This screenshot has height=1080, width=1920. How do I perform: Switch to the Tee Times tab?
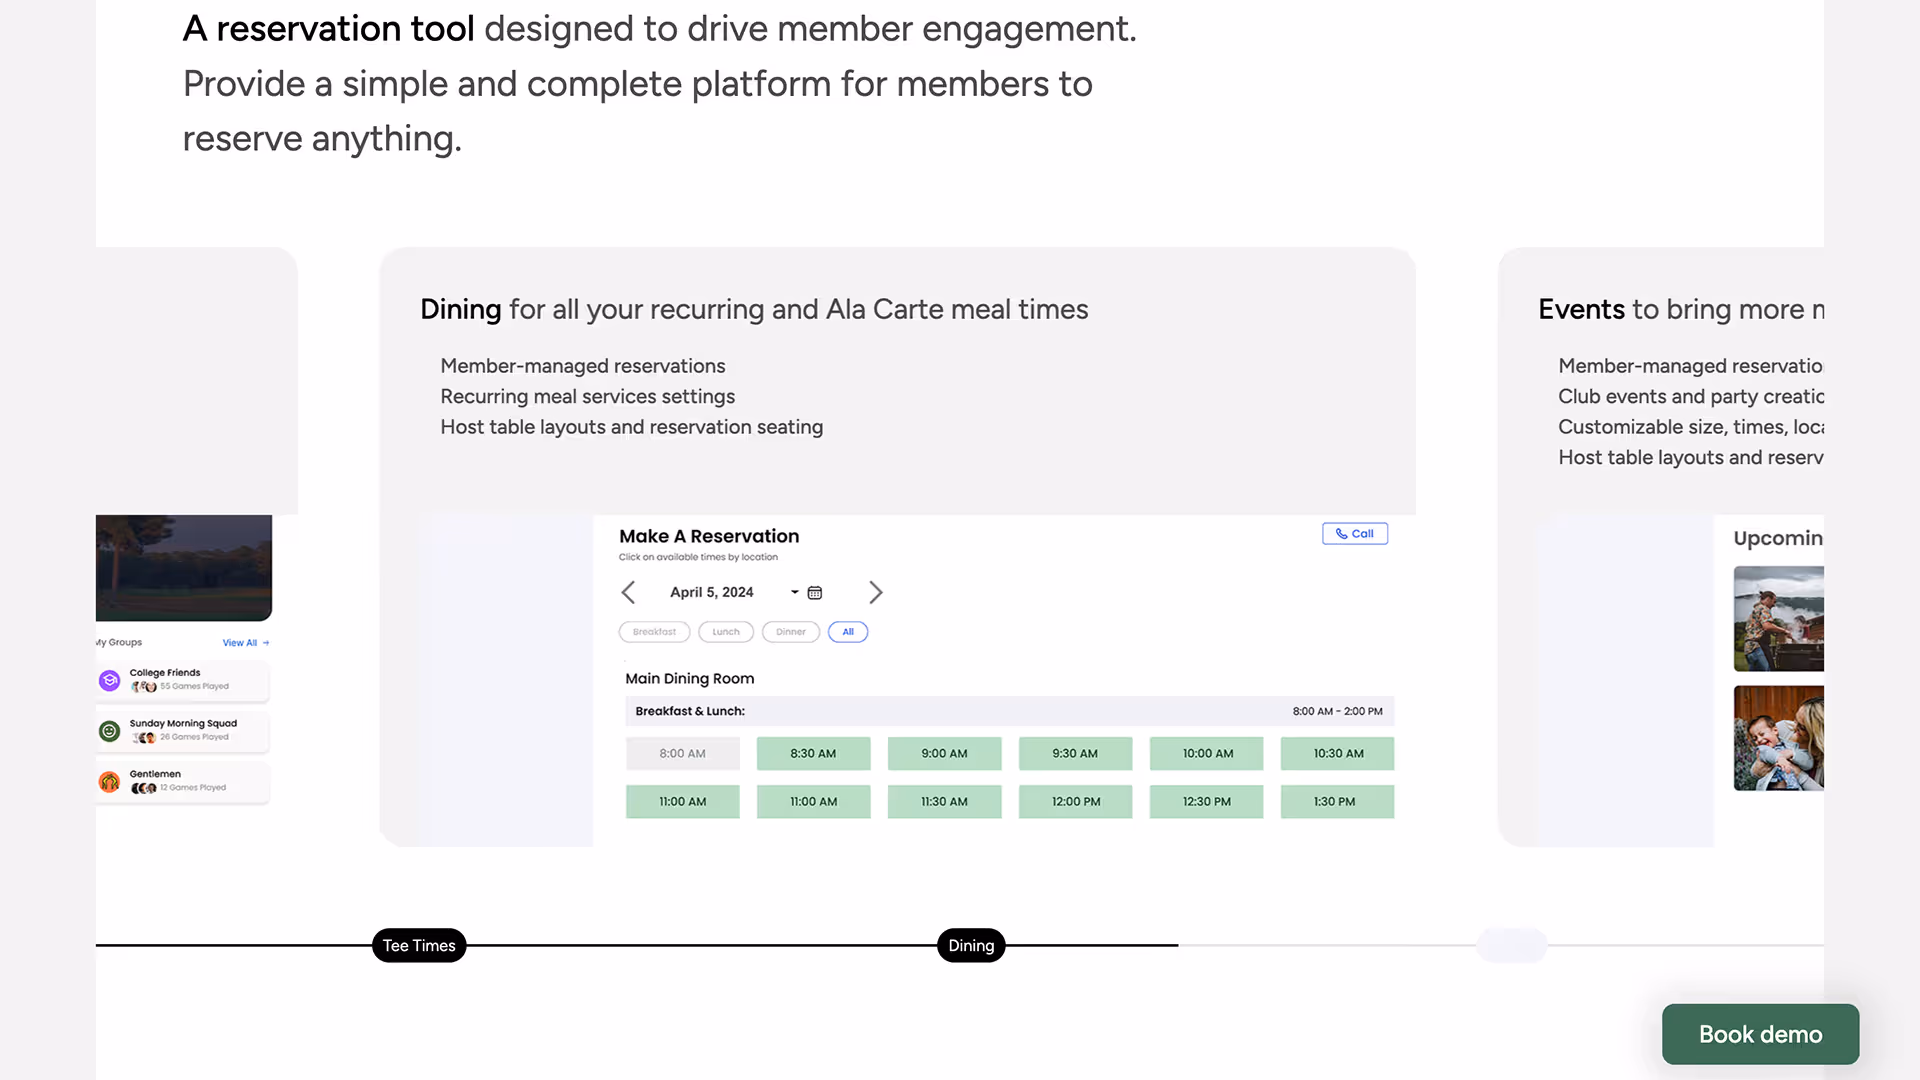419,946
